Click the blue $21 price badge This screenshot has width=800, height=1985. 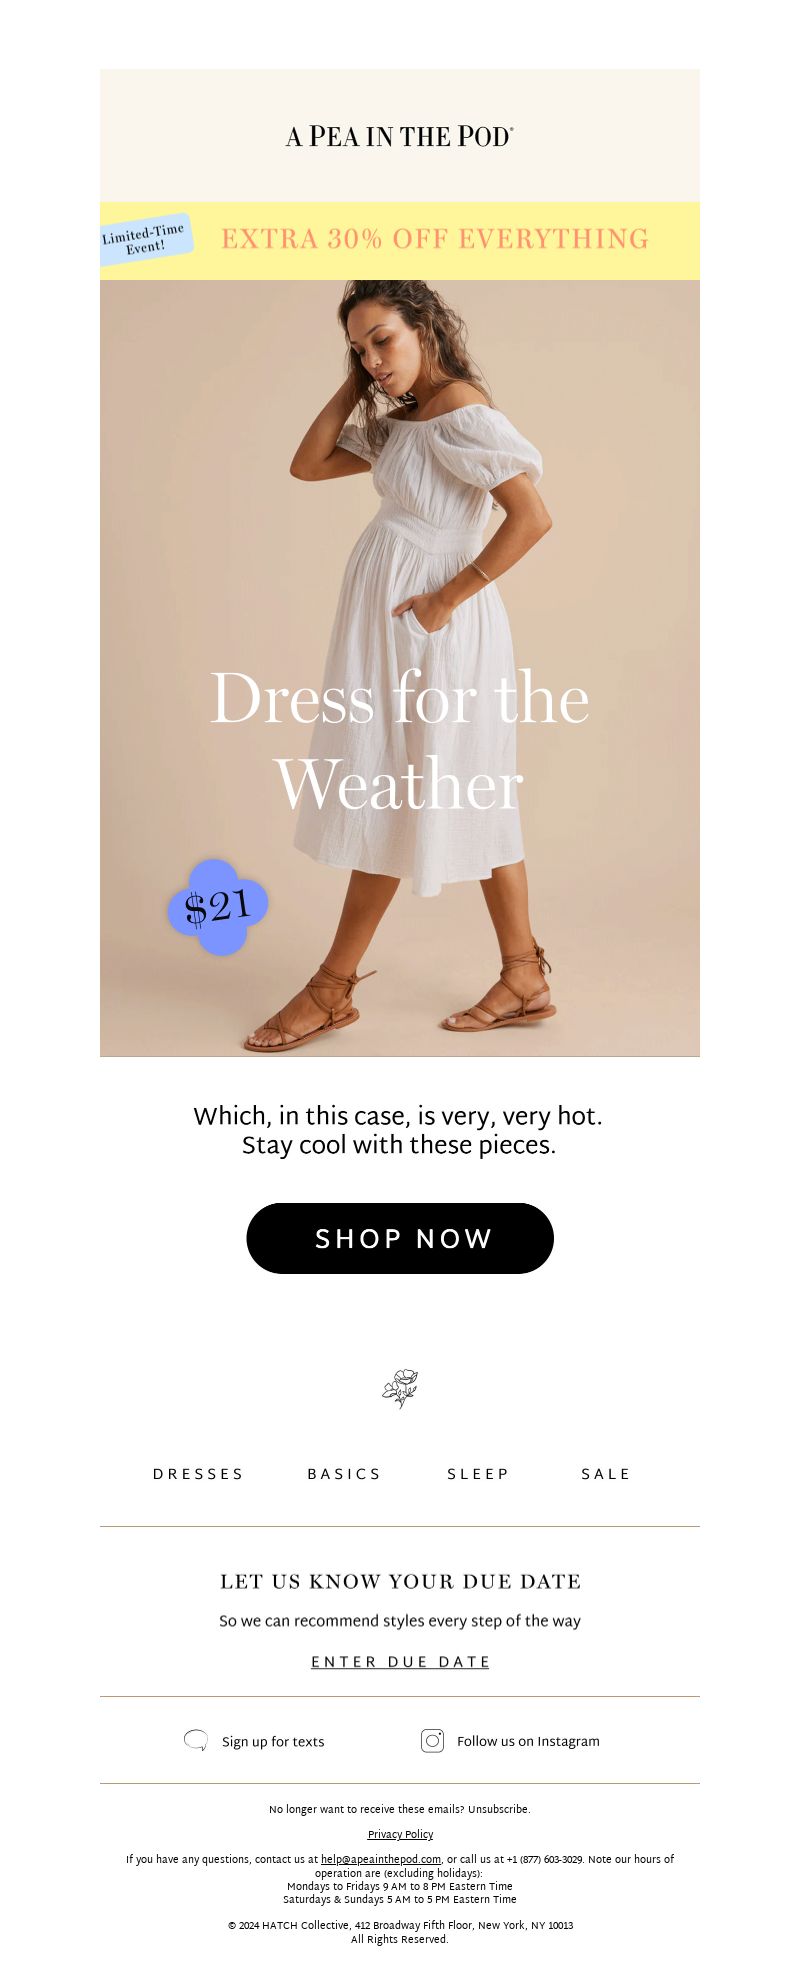pos(218,907)
